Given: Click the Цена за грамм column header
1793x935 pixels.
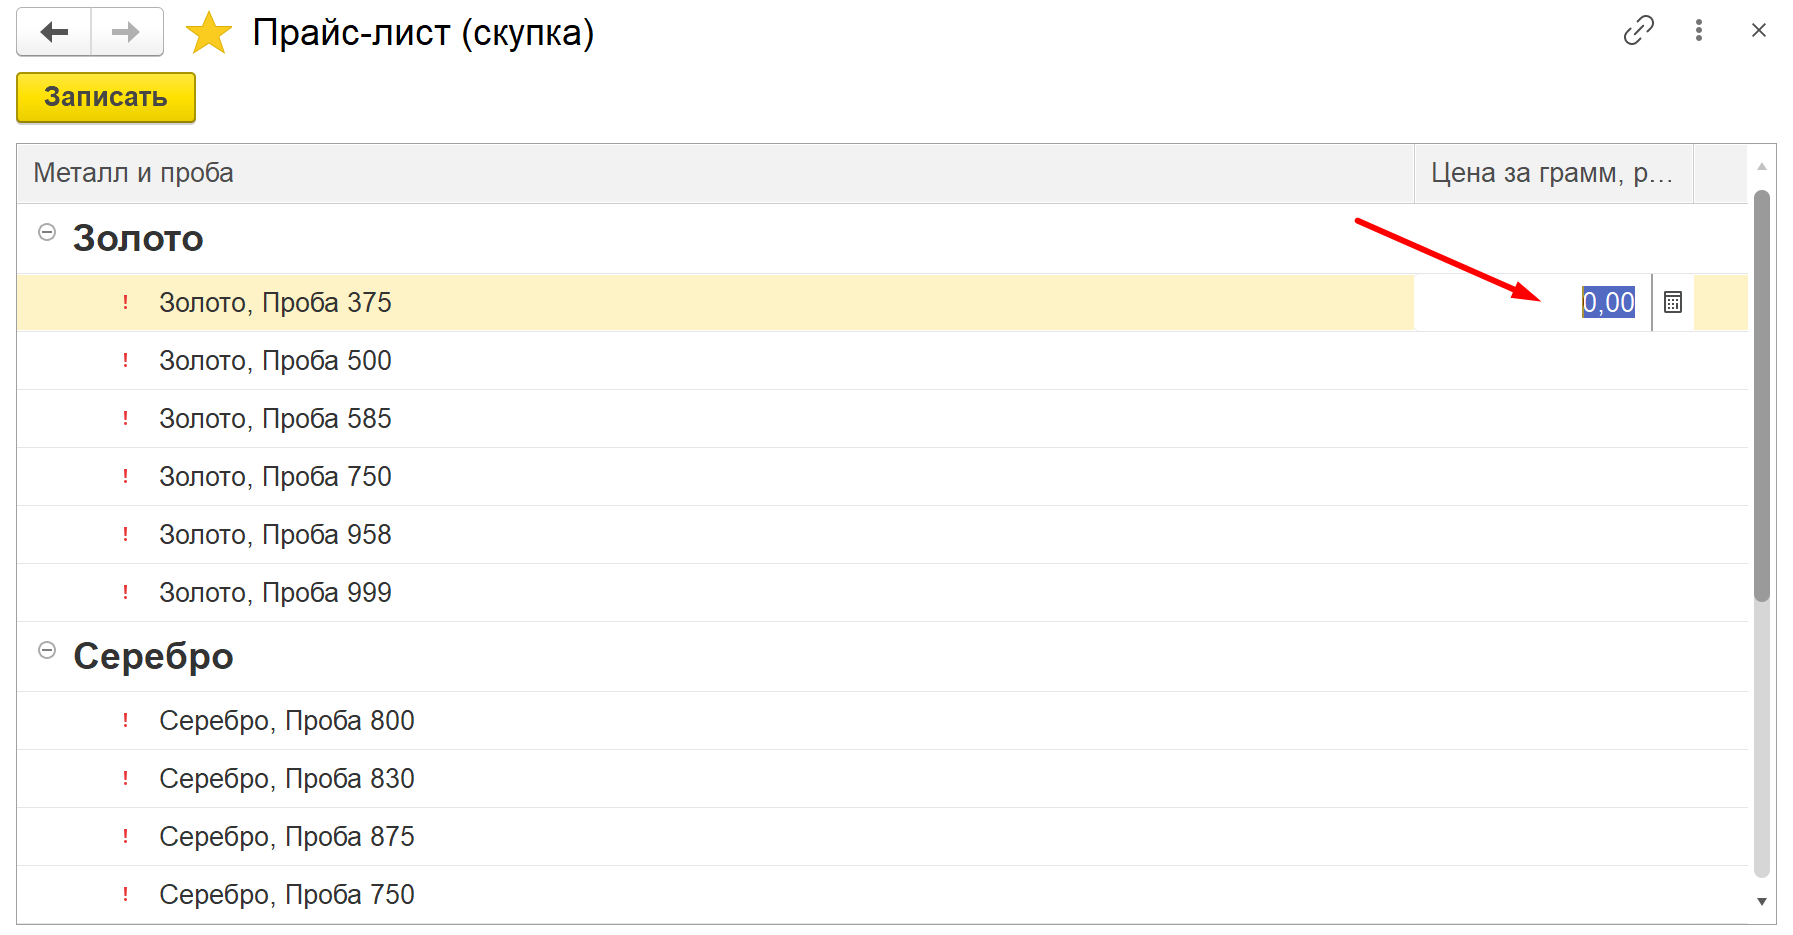Looking at the screenshot, I should pos(1550,173).
